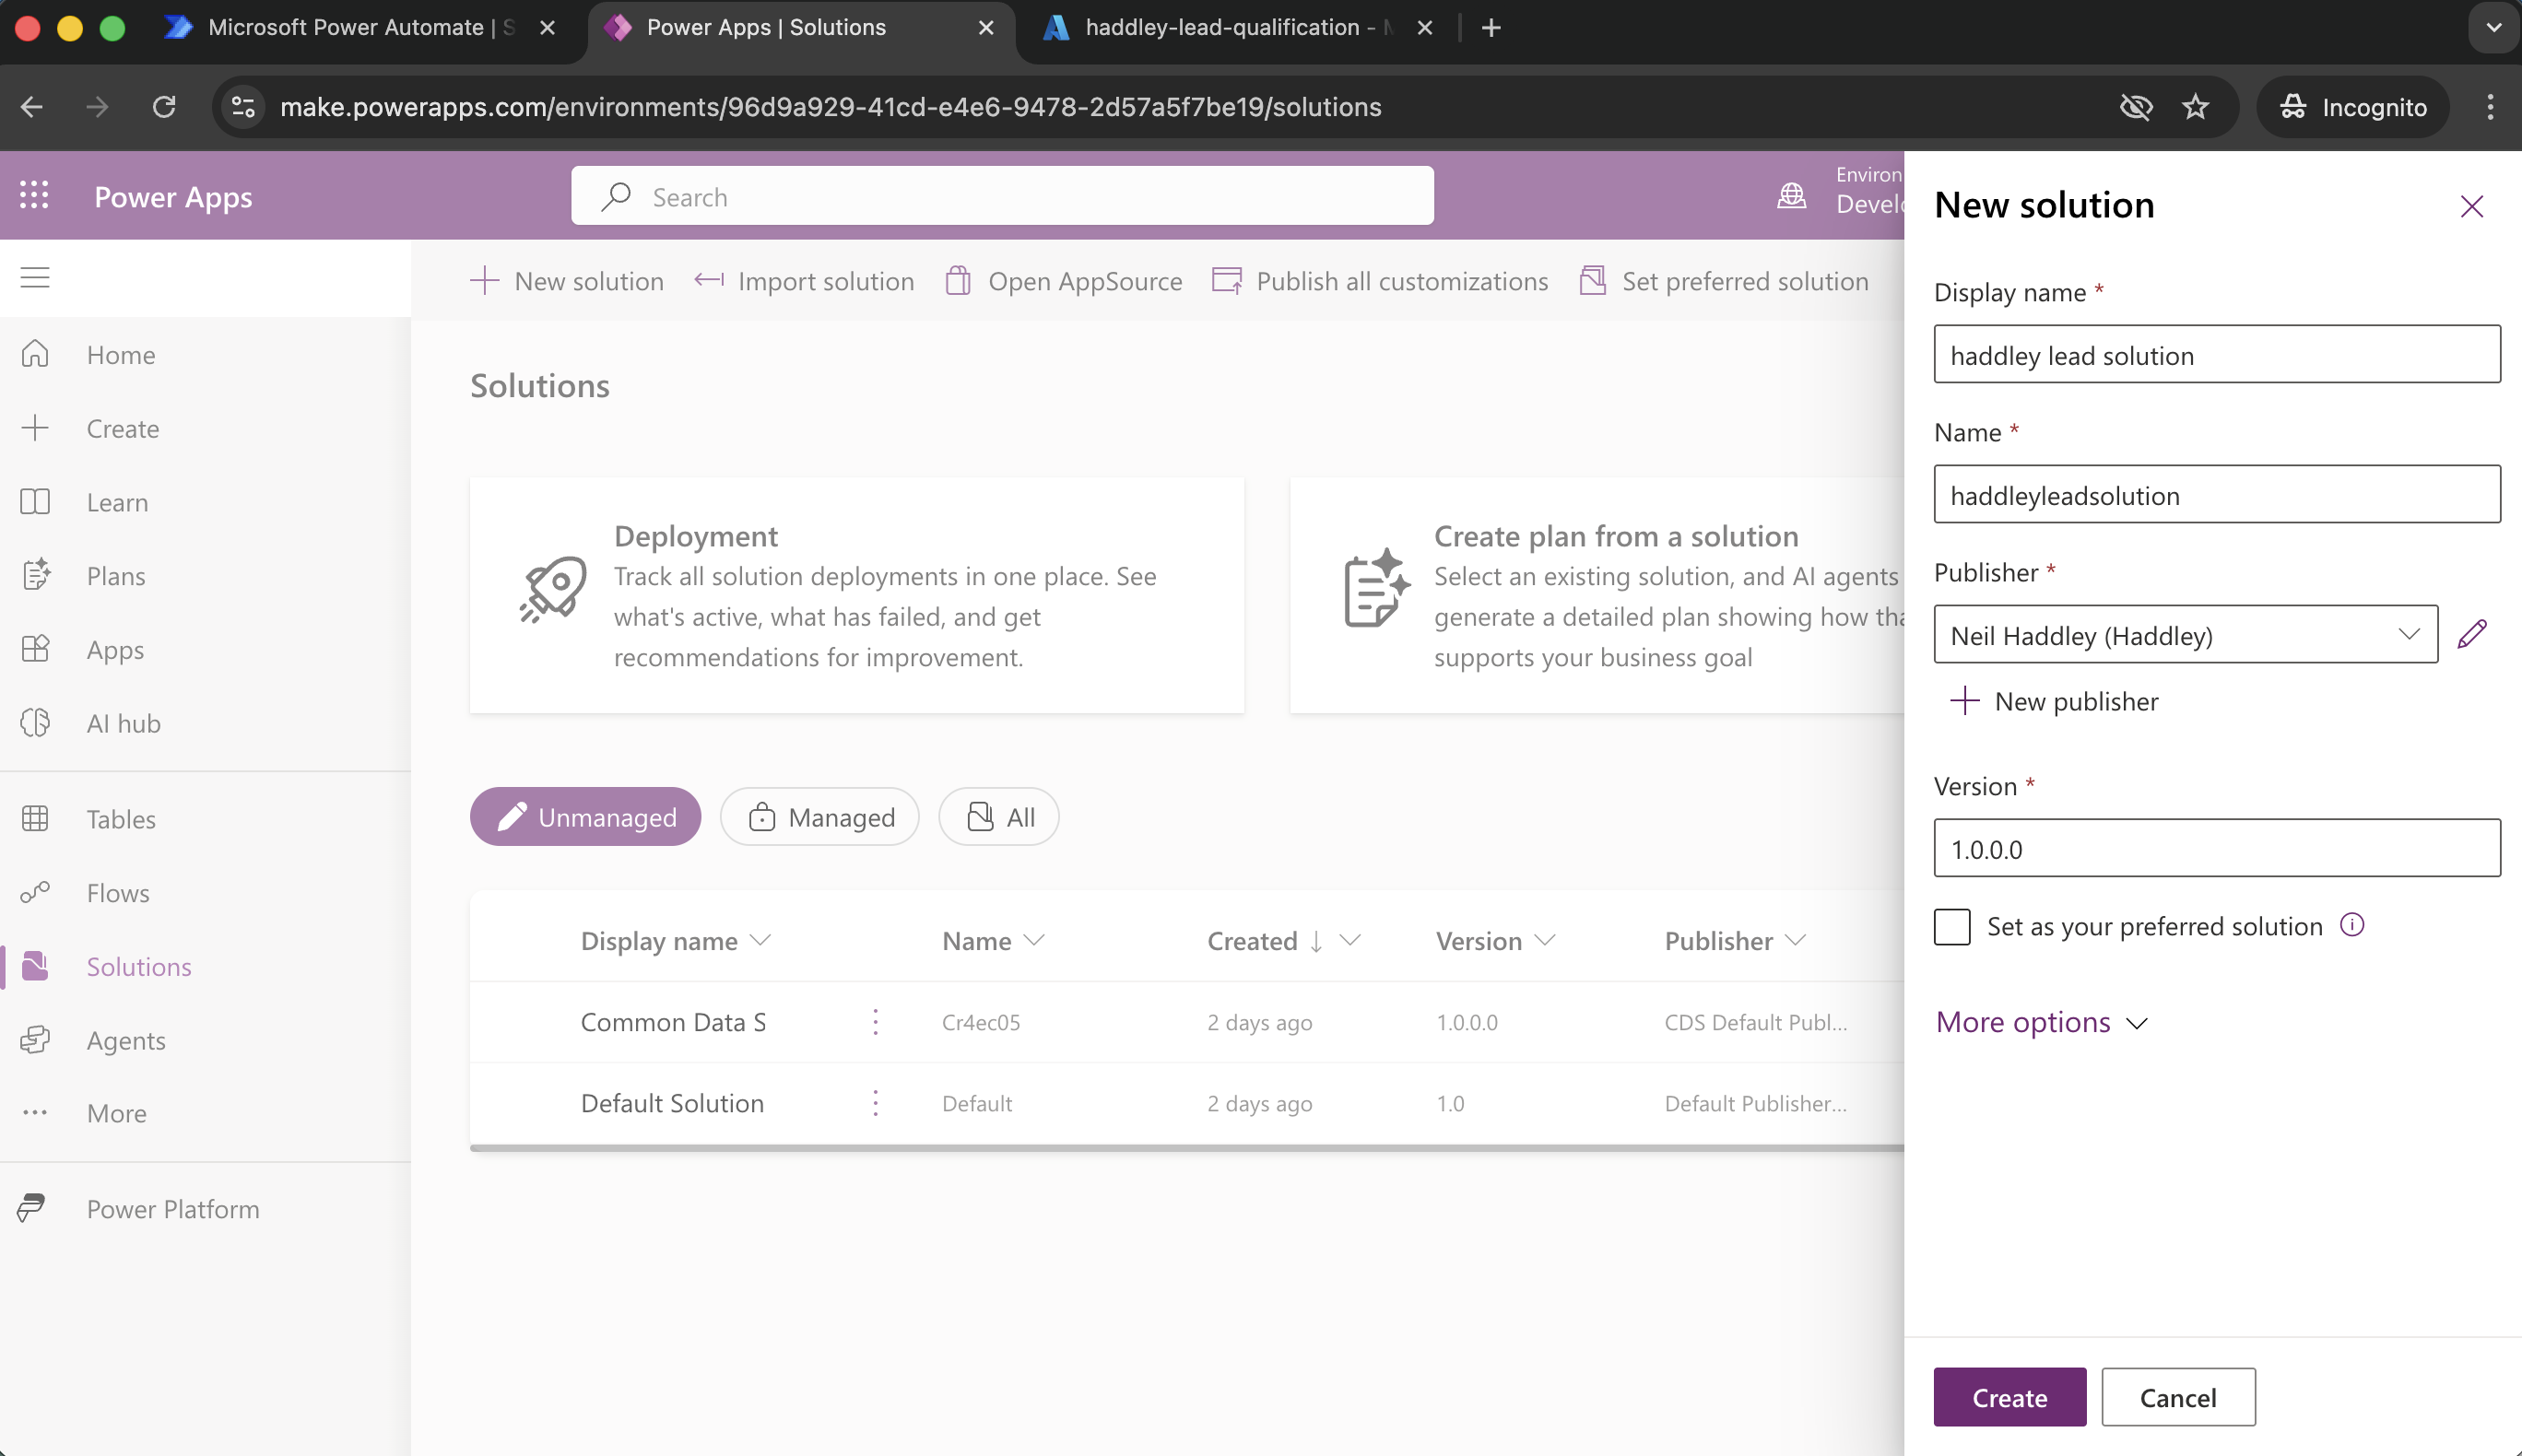Click Publish all customizations
This screenshot has height=1456, width=2522.
click(1380, 281)
